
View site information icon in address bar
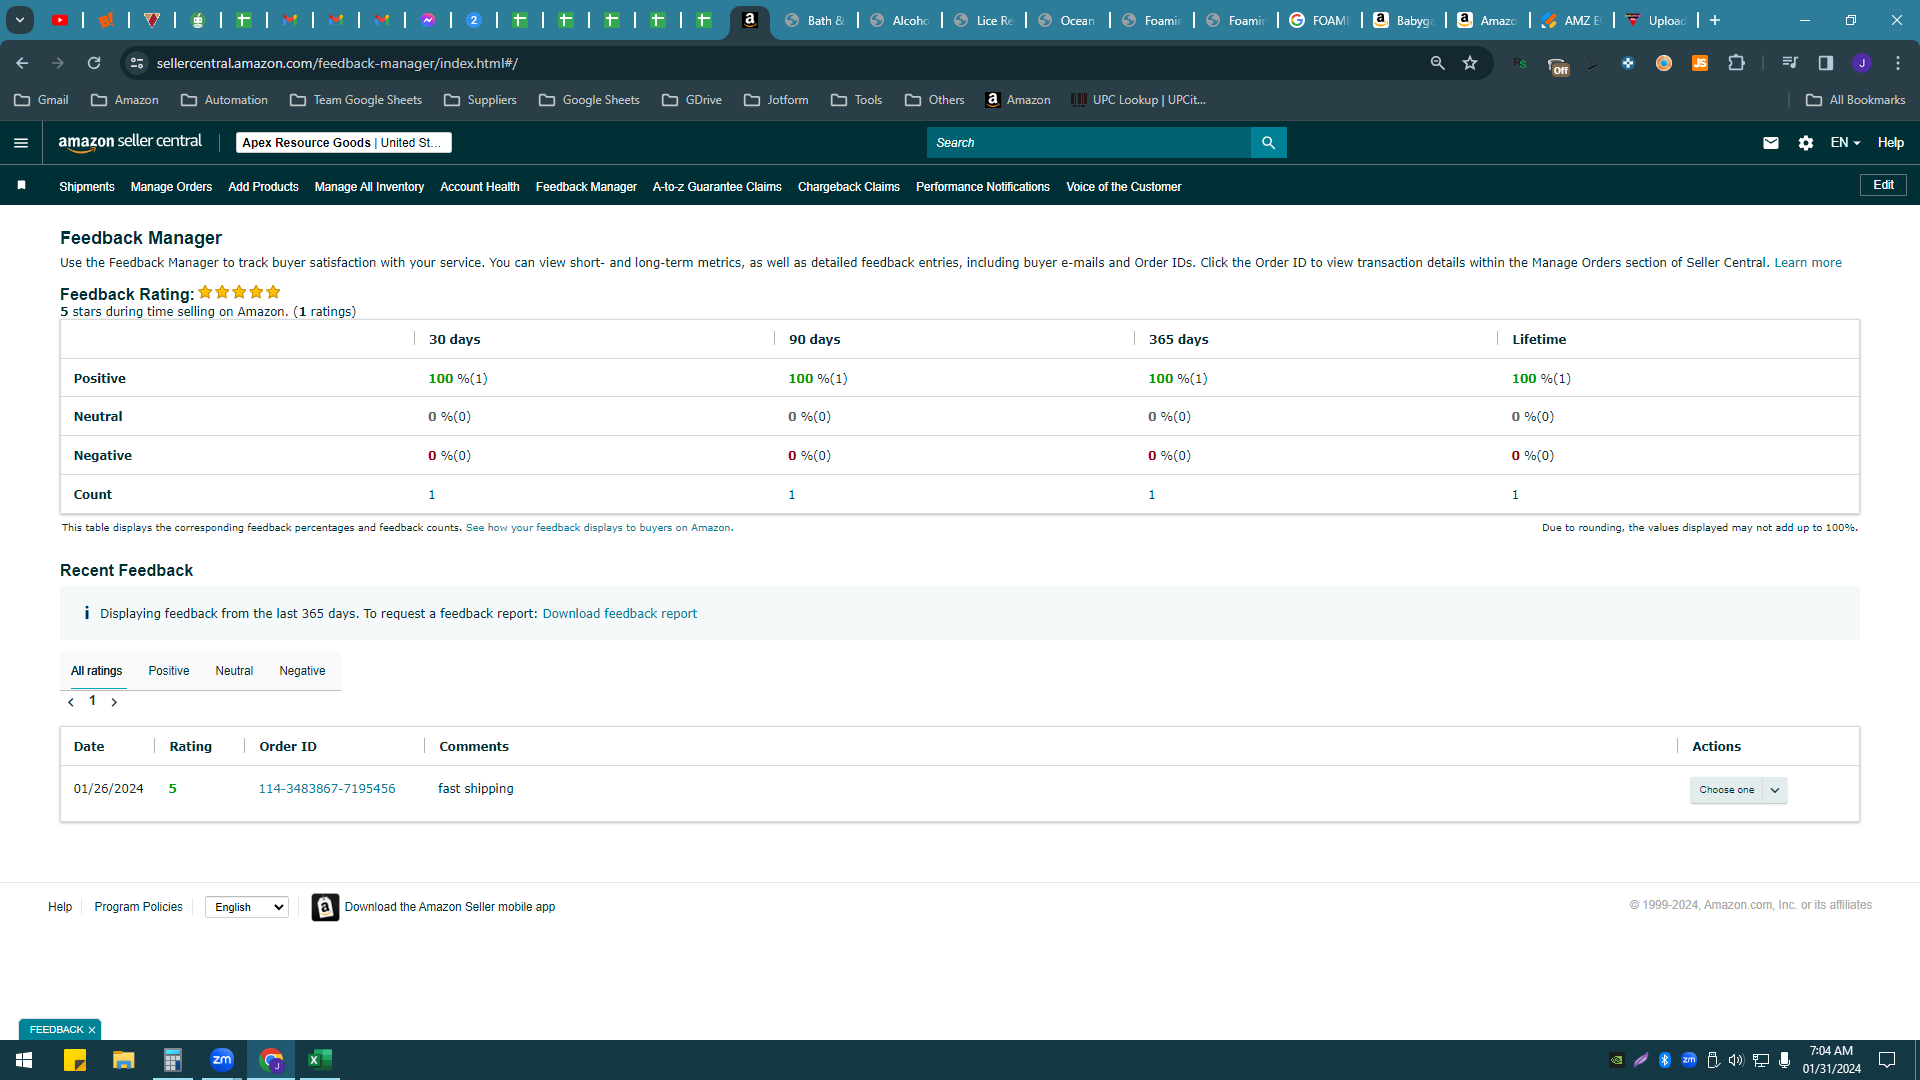(137, 63)
